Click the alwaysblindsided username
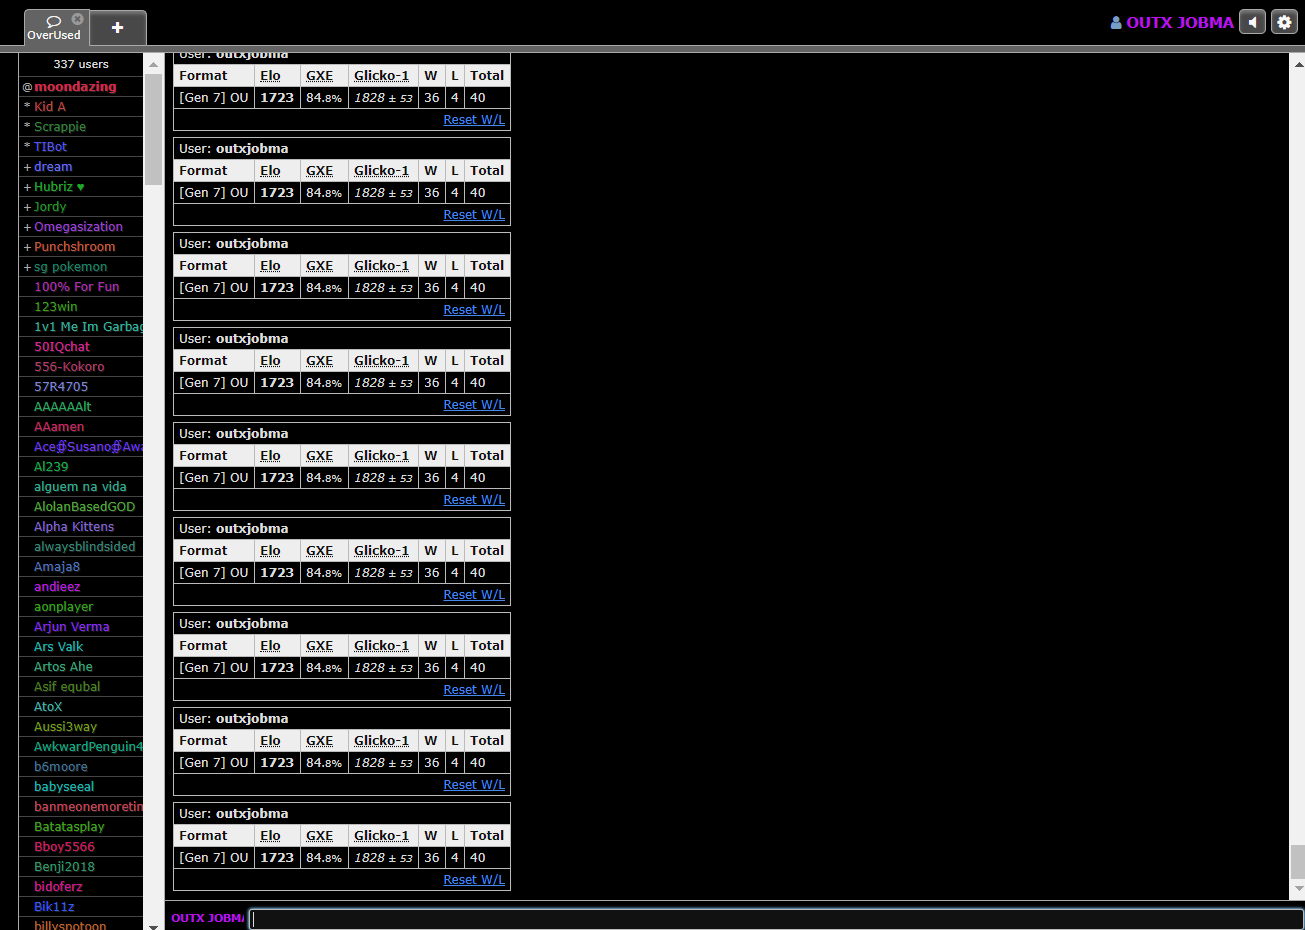Viewport: 1305px width, 930px height. (81, 547)
